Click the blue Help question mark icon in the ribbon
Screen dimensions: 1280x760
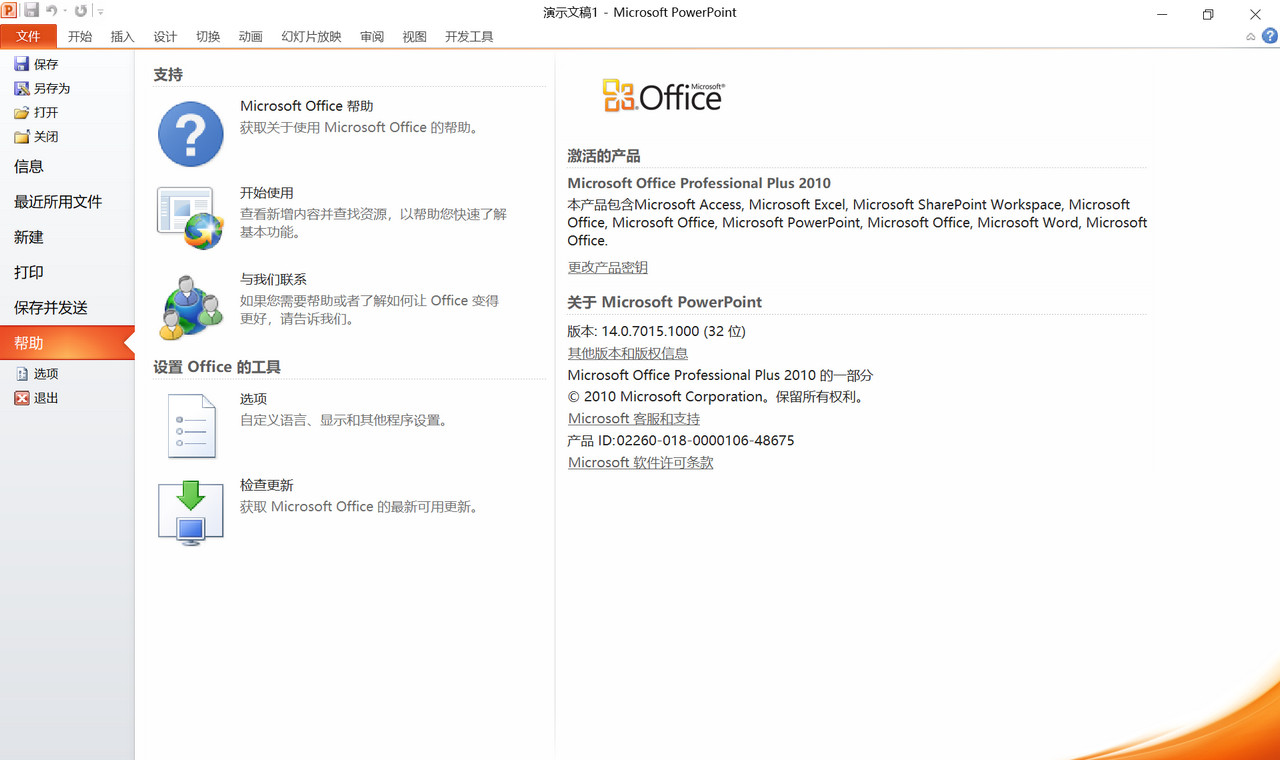coord(1270,36)
